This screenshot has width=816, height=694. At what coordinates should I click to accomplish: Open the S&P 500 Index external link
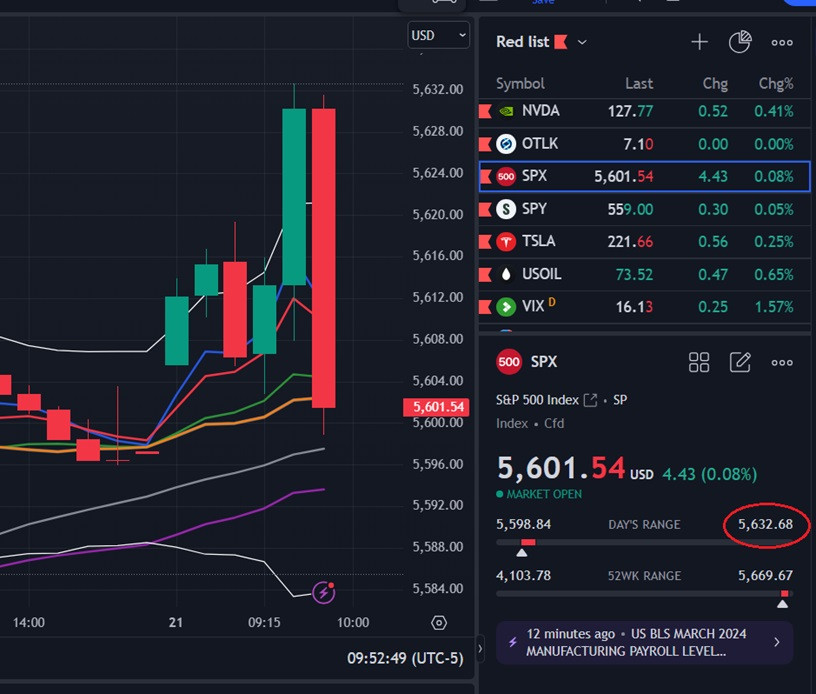[x=590, y=400]
